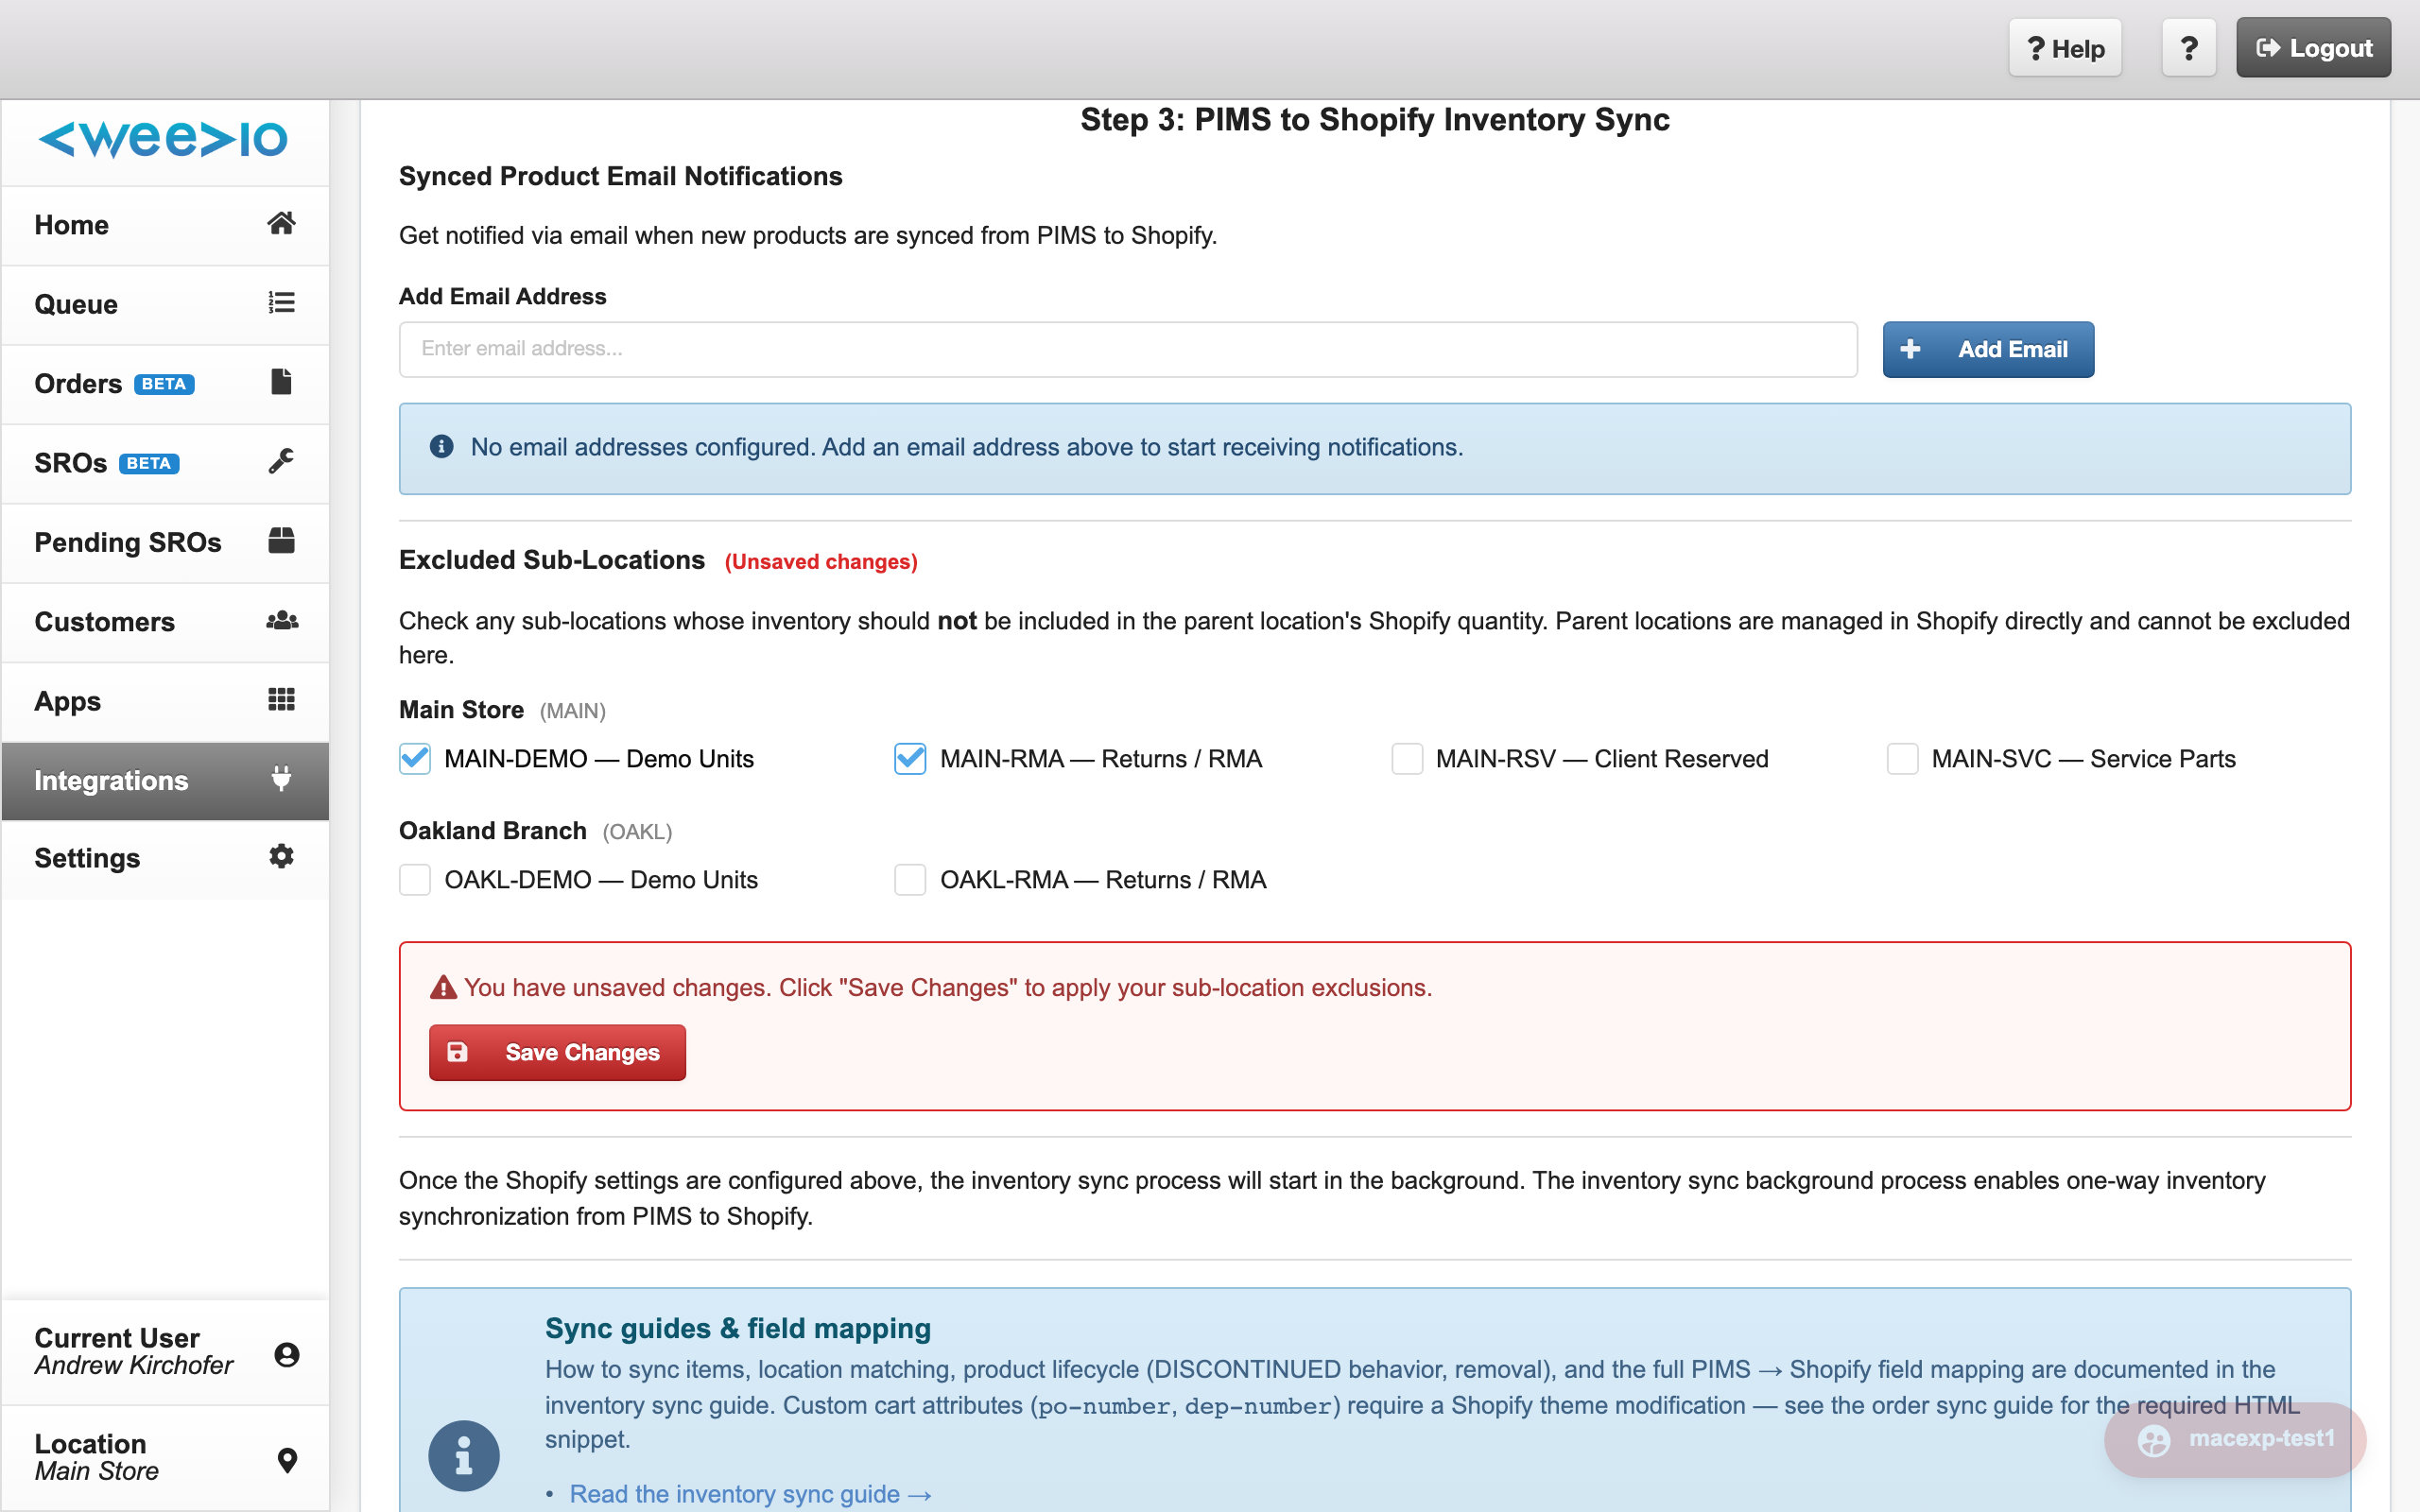Click the Help button

point(2065,48)
